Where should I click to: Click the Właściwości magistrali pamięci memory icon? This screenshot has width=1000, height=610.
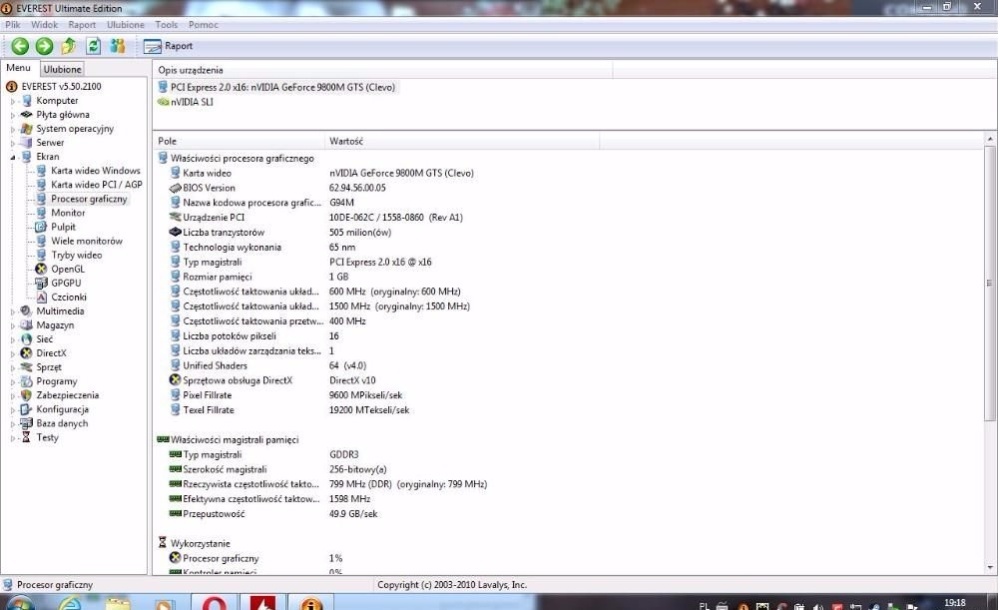163,439
